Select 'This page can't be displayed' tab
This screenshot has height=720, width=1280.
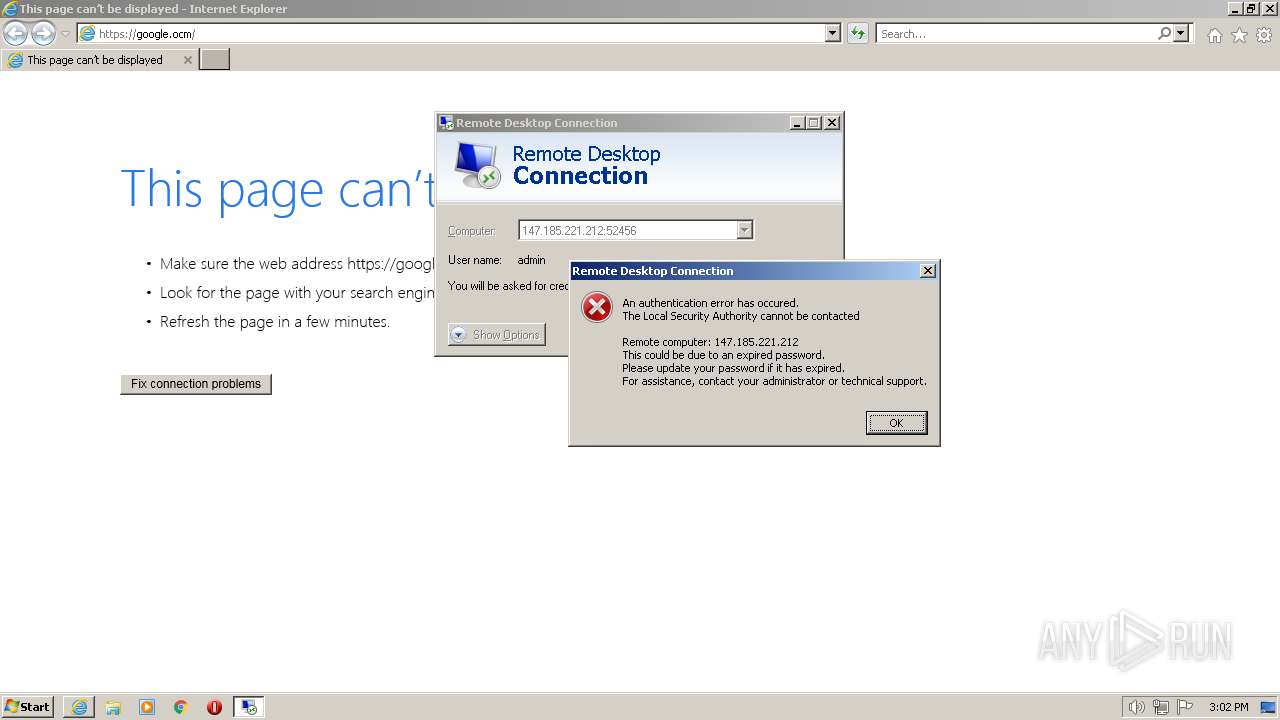(100, 60)
